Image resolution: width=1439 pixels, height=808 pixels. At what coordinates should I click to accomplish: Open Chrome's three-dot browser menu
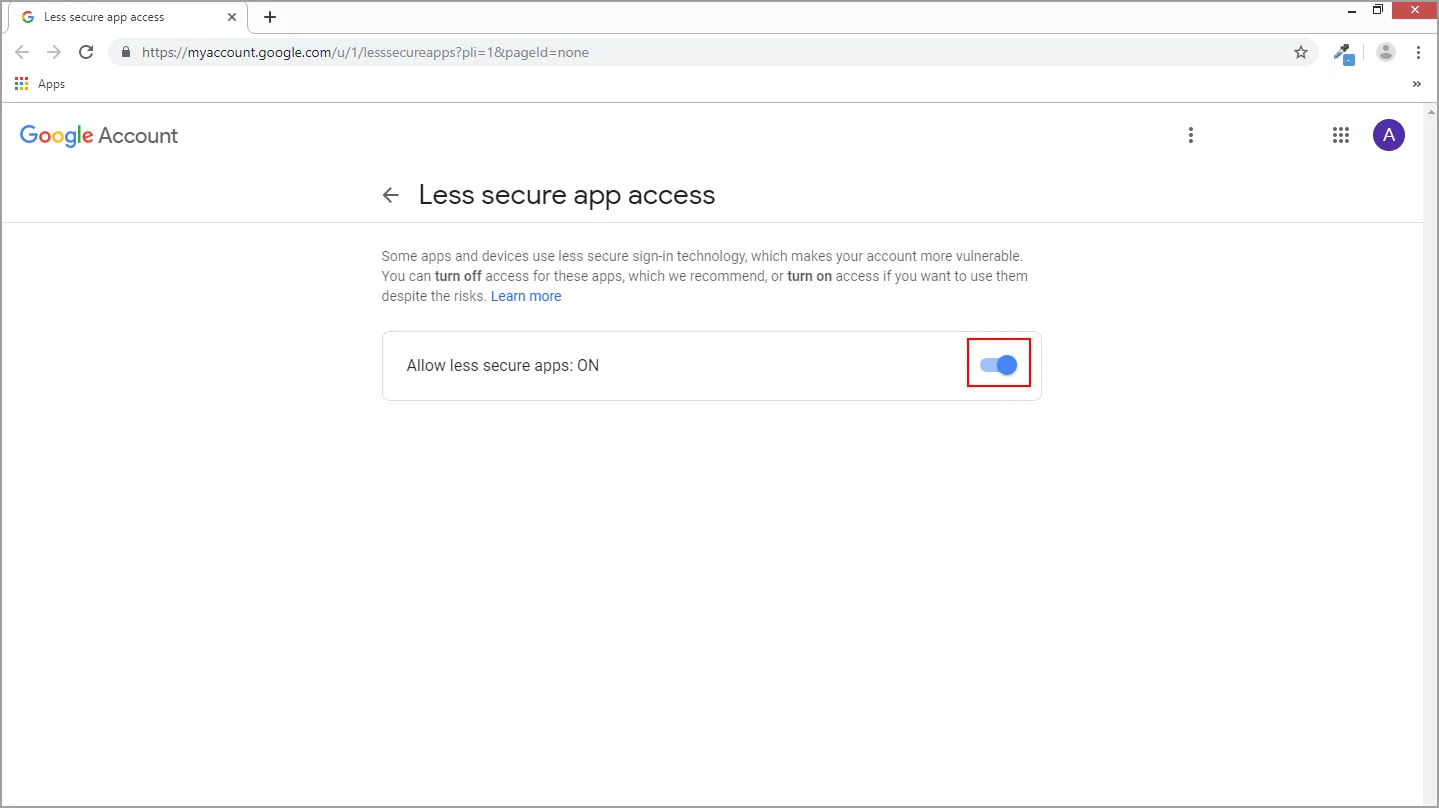tap(1419, 52)
